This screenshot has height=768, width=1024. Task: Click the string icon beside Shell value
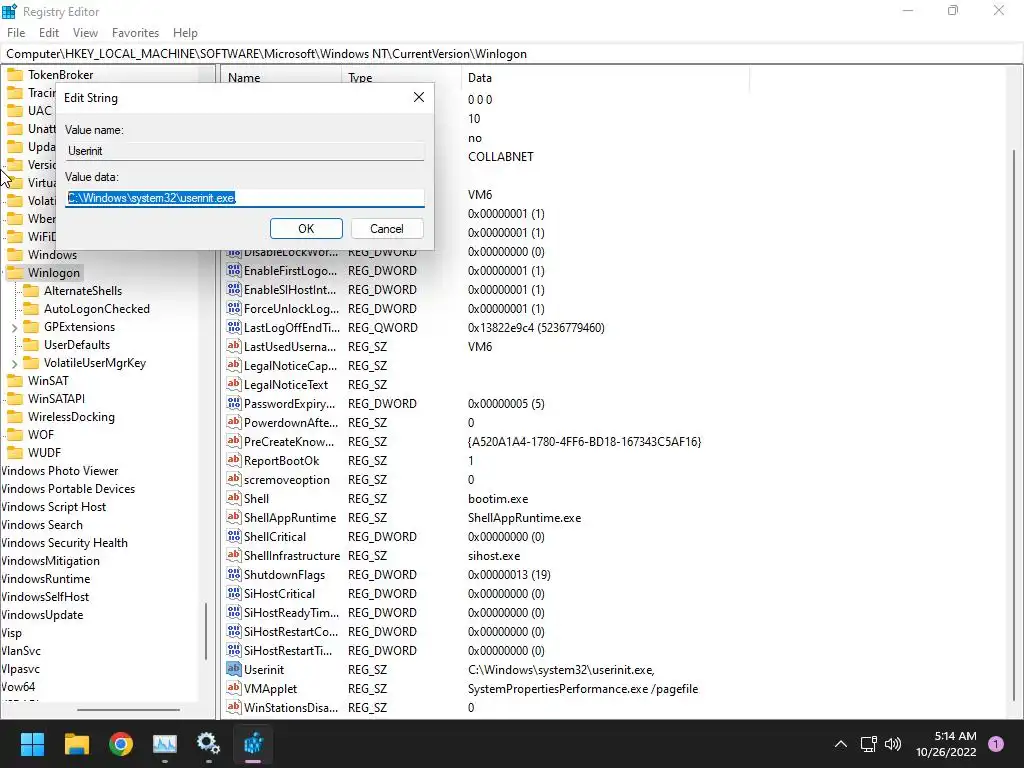[x=233, y=498]
